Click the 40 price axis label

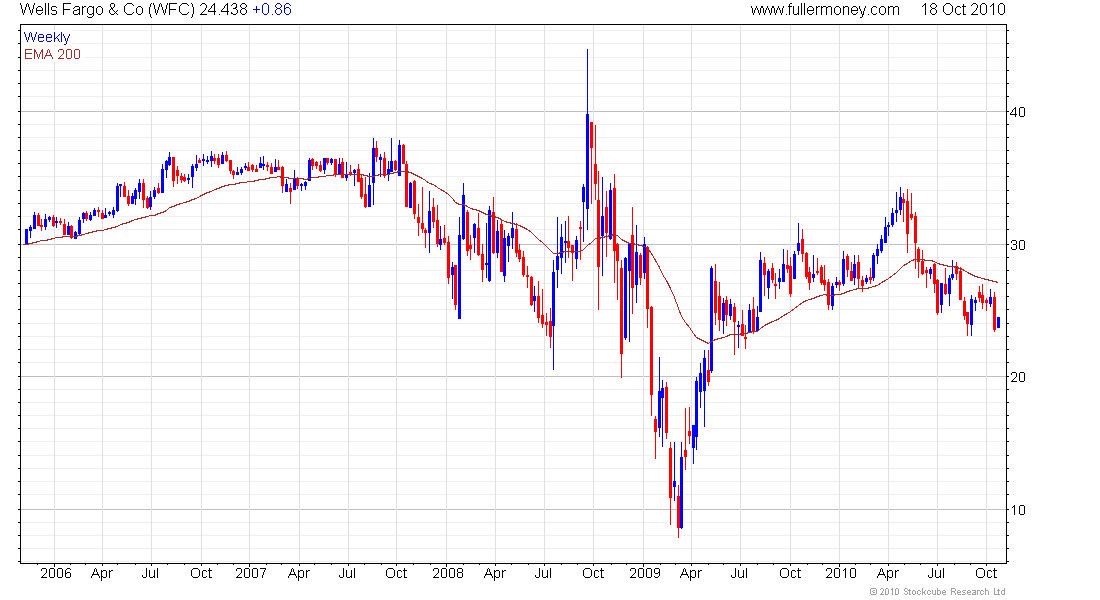pyautogui.click(x=1017, y=112)
